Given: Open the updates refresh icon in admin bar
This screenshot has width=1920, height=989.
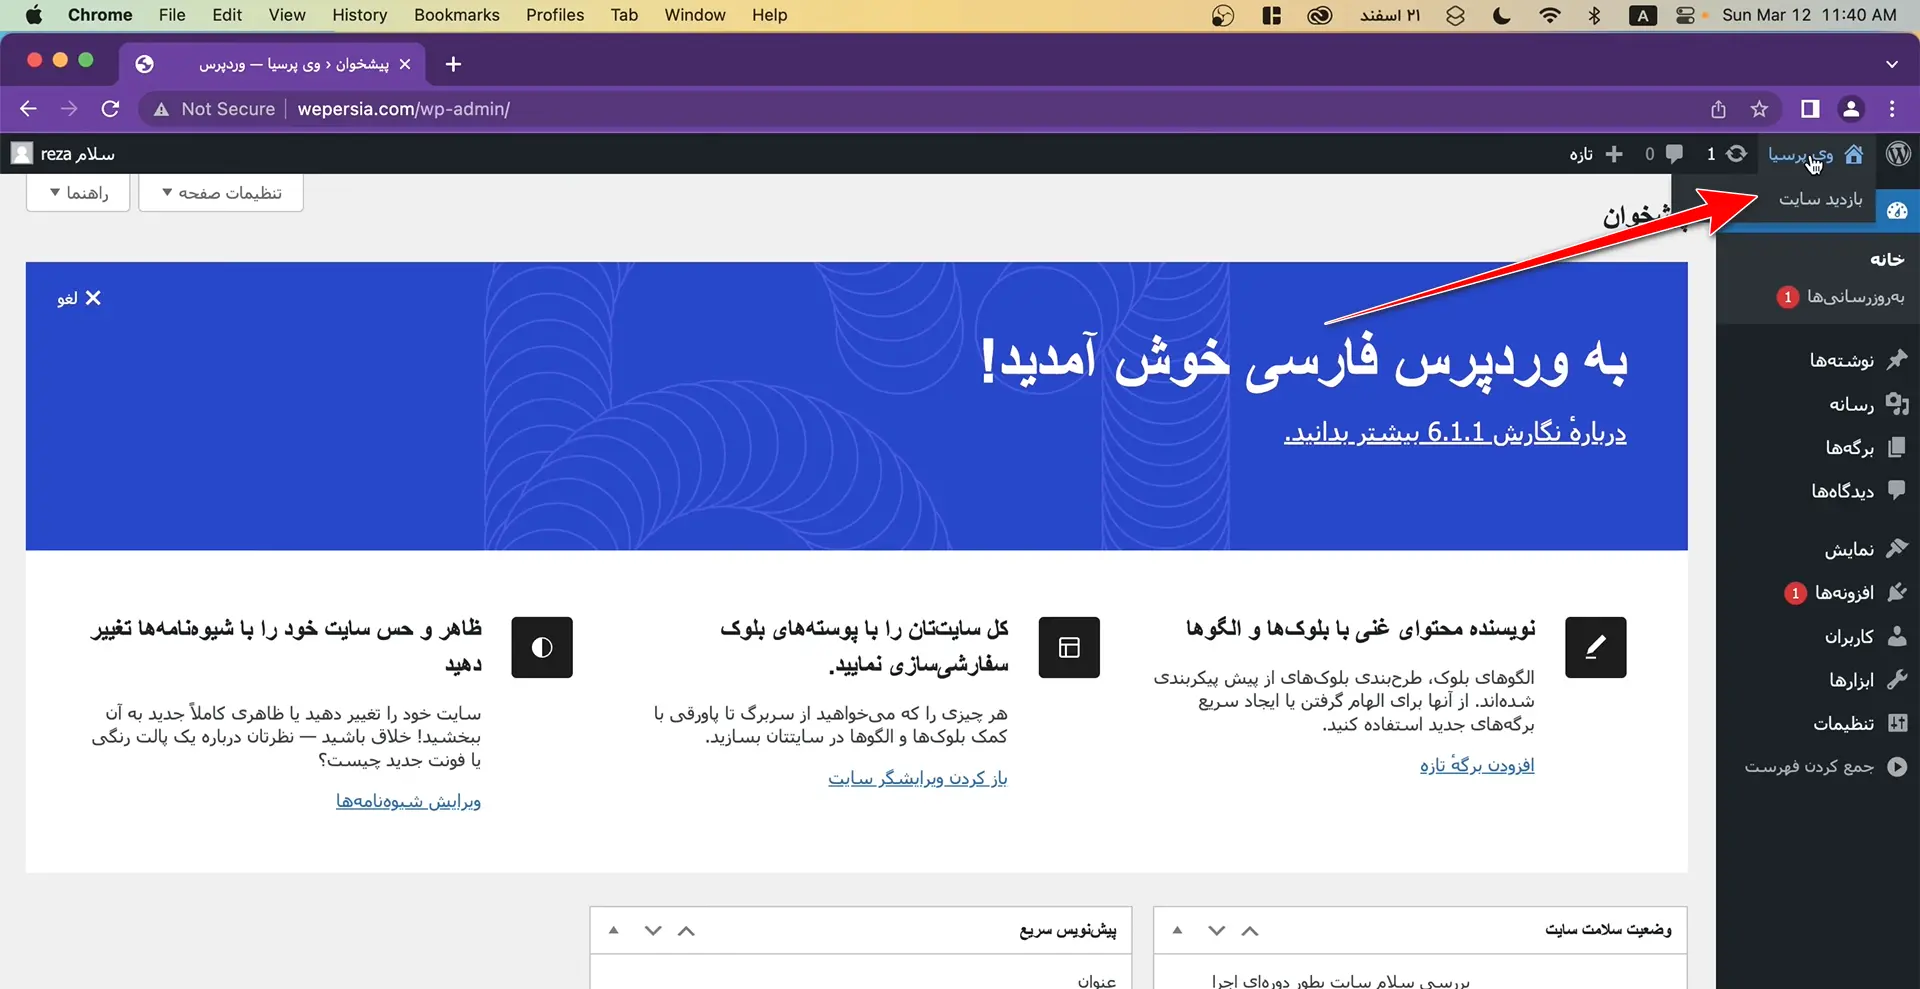Looking at the screenshot, I should pos(1737,154).
